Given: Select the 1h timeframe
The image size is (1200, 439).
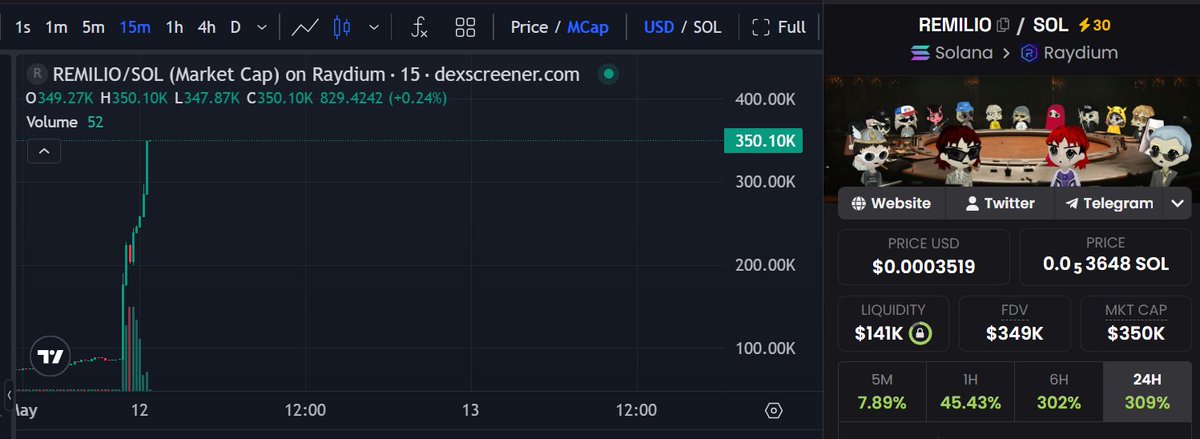Looking at the screenshot, I should pyautogui.click(x=174, y=27).
